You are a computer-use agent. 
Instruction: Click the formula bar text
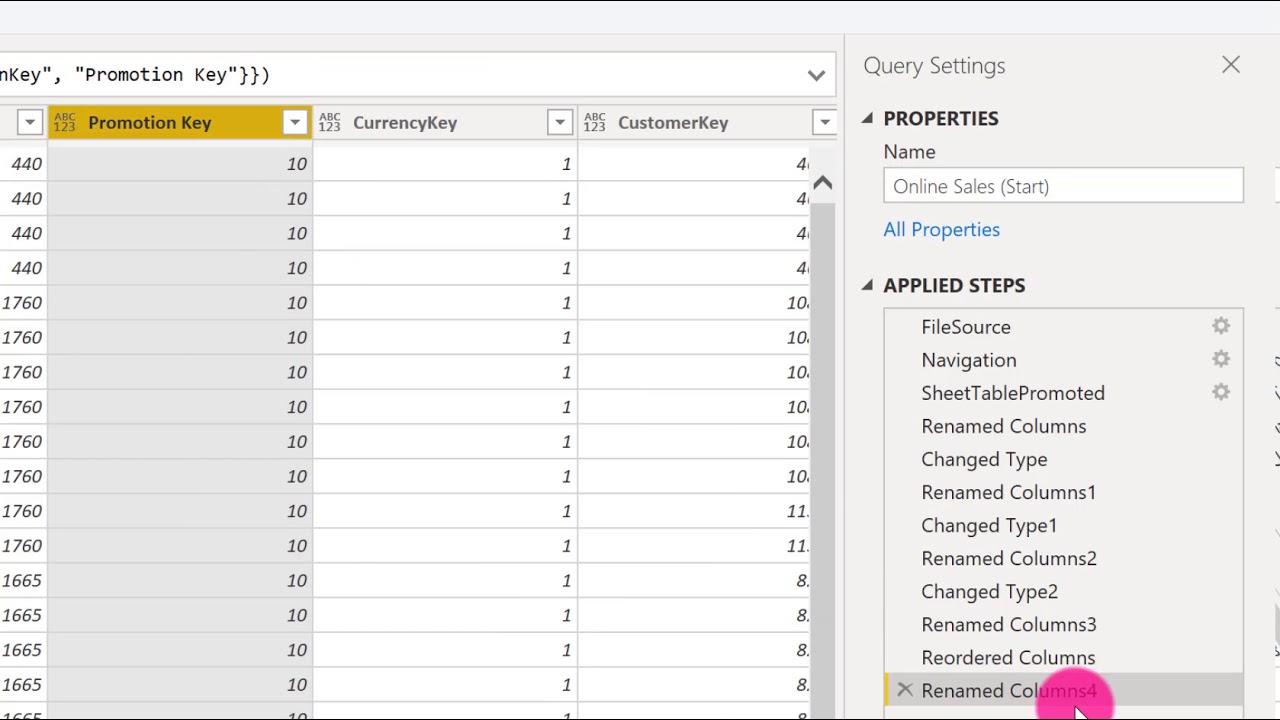coord(135,75)
